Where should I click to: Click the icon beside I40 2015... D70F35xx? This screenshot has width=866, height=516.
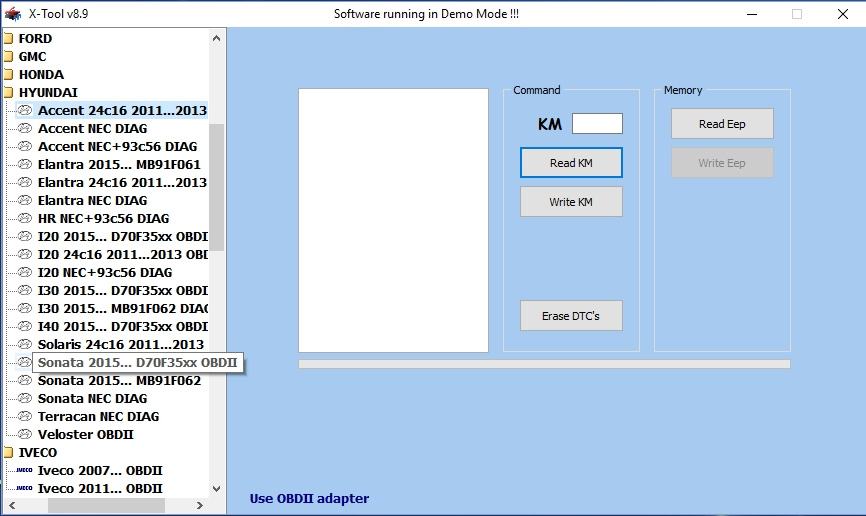(x=25, y=327)
